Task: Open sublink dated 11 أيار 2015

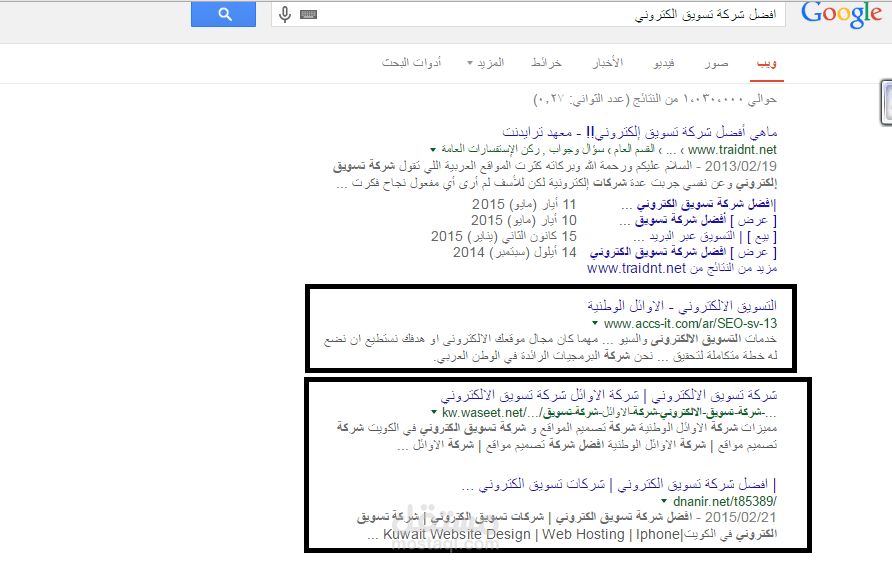Action: 698,204
